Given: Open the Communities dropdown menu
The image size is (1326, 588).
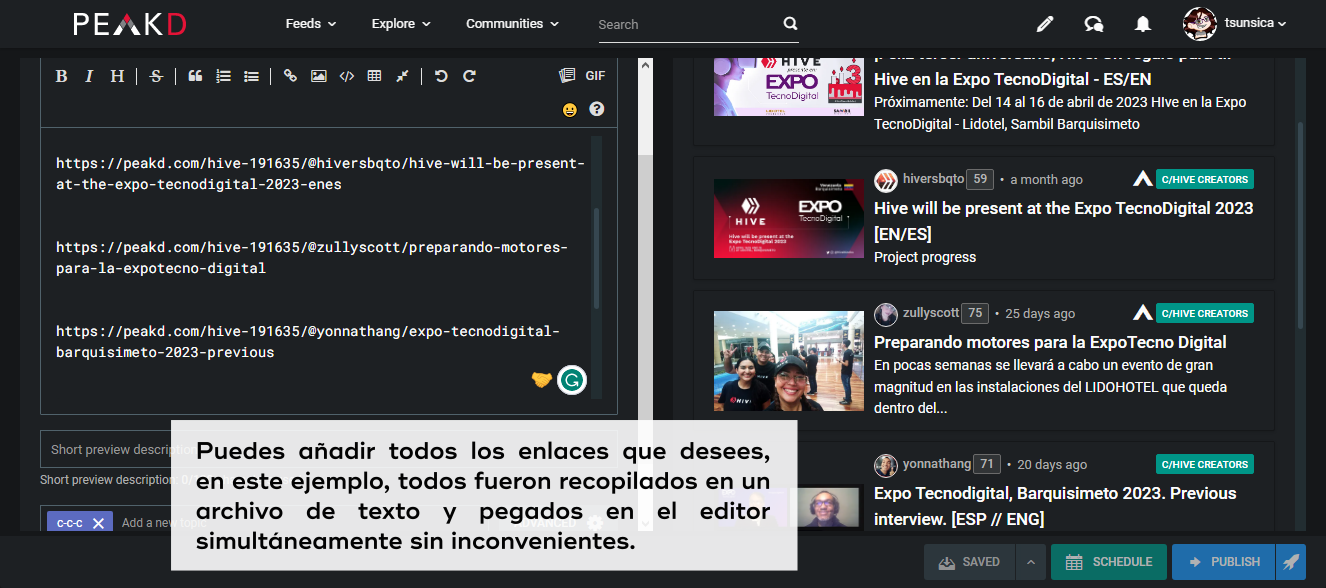Looking at the screenshot, I should coord(513,23).
